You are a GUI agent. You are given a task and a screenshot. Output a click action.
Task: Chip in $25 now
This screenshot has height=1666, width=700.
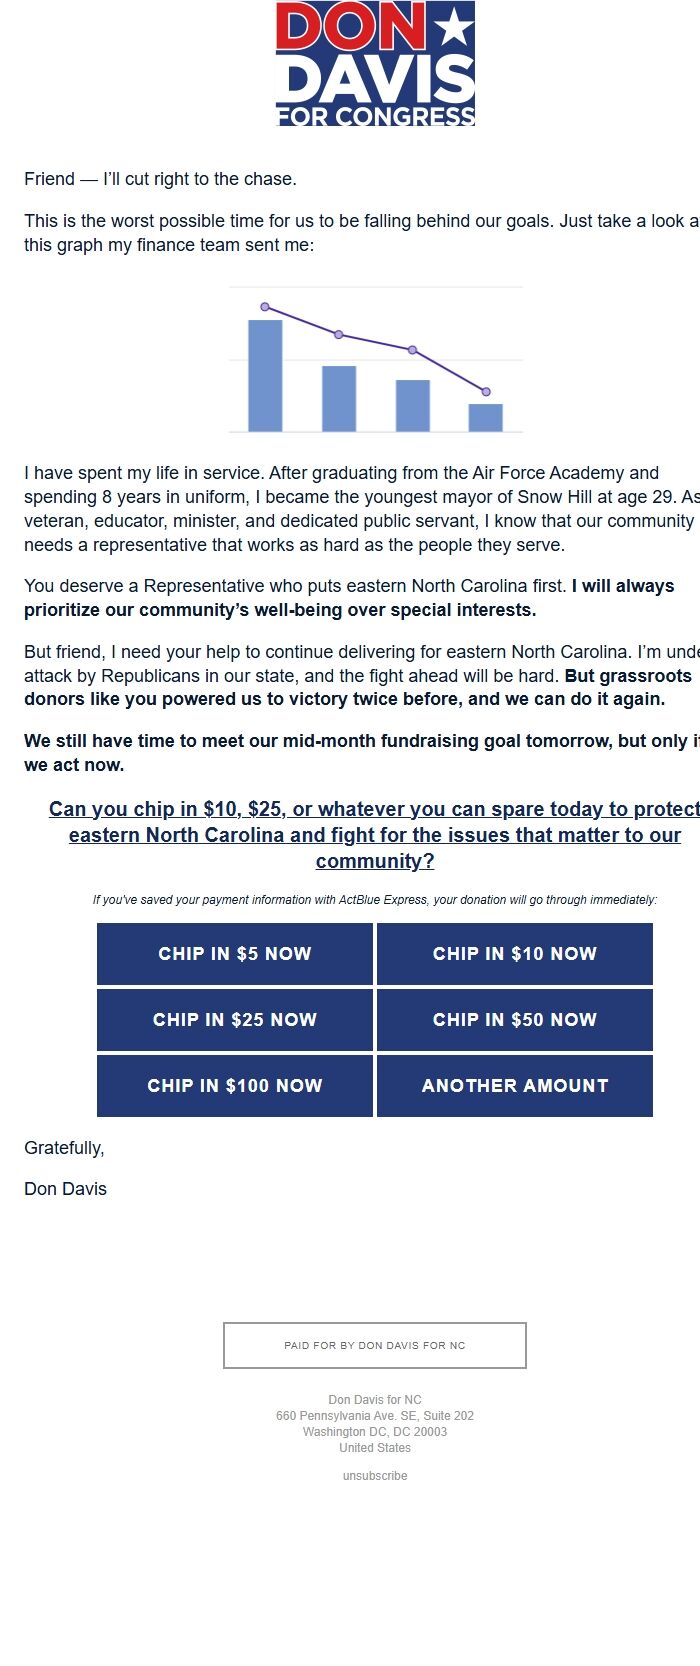click(234, 1019)
